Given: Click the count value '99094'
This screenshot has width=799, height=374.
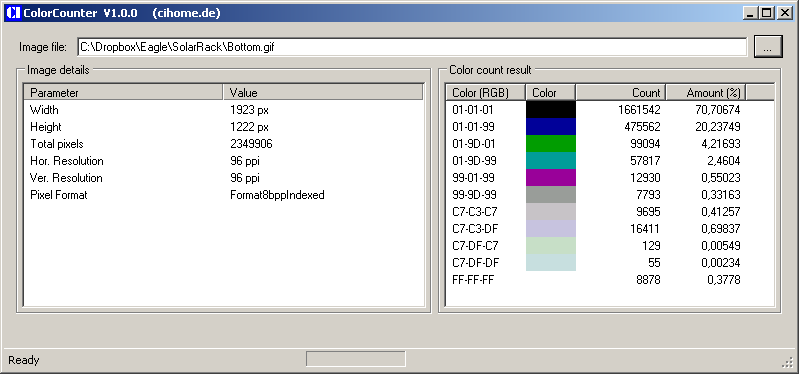Looking at the screenshot, I should pos(645,144).
